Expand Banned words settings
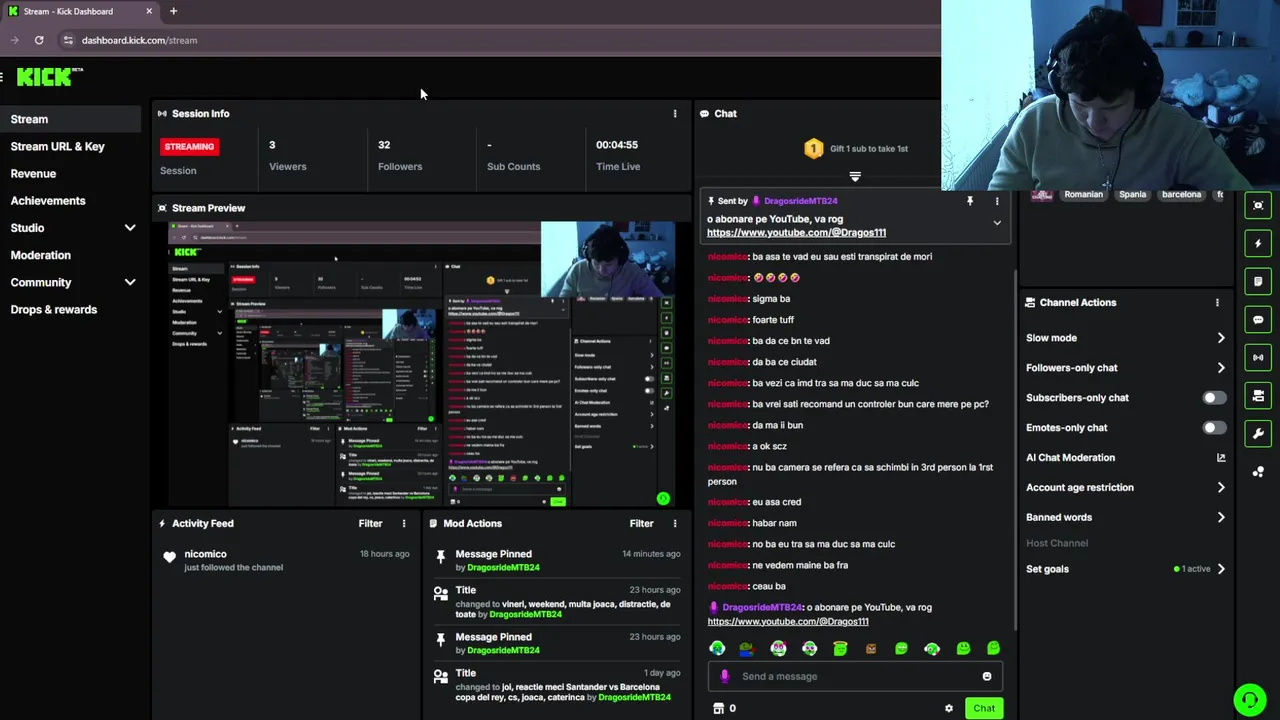The image size is (1280, 720). (x=1220, y=517)
